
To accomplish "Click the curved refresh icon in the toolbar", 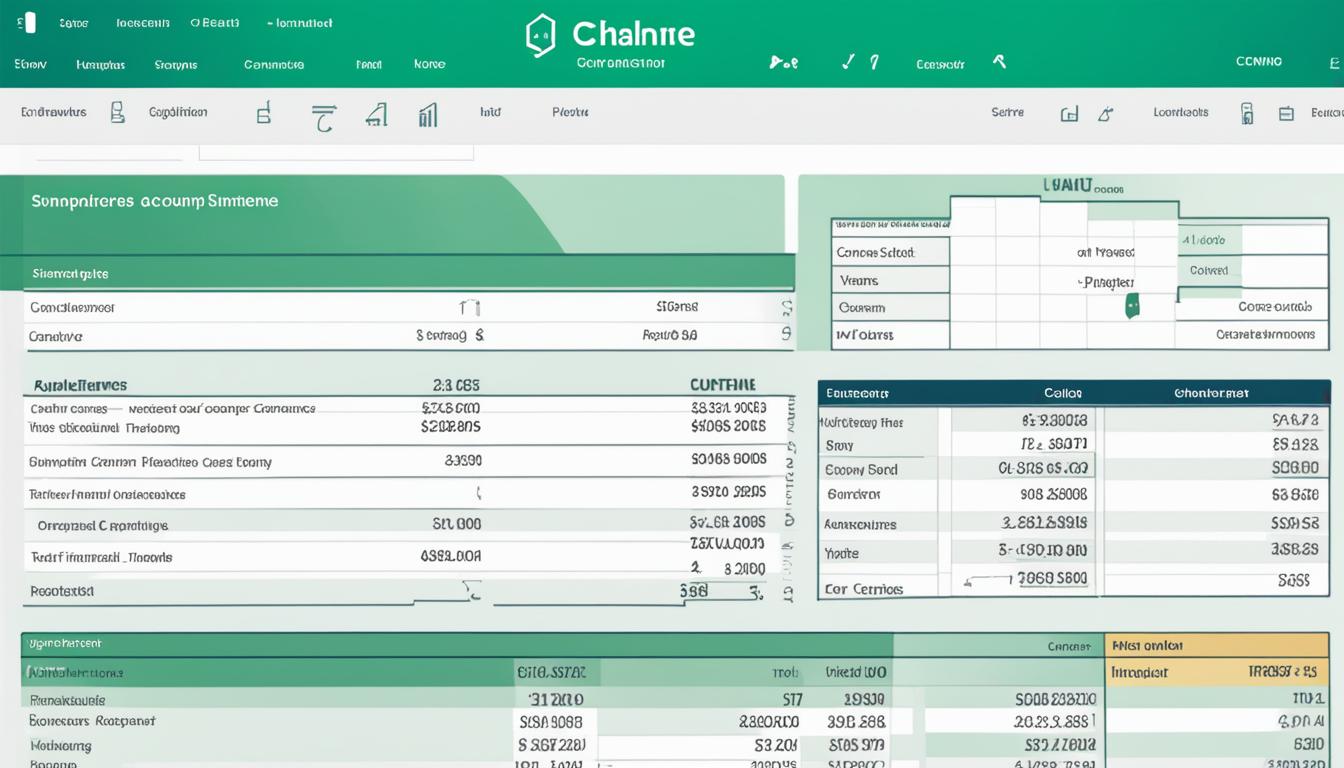I will point(322,113).
